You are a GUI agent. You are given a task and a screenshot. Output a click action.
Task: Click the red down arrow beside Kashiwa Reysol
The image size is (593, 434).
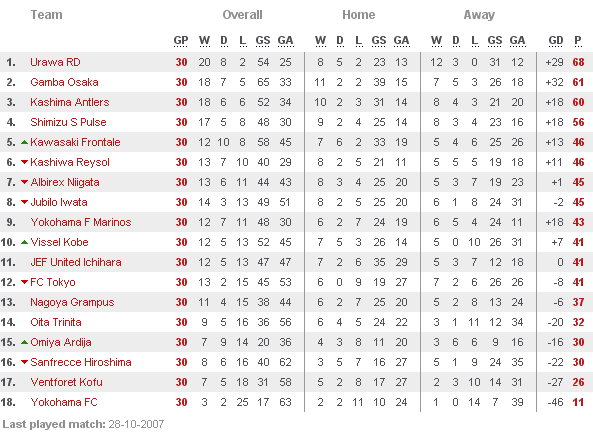point(25,162)
